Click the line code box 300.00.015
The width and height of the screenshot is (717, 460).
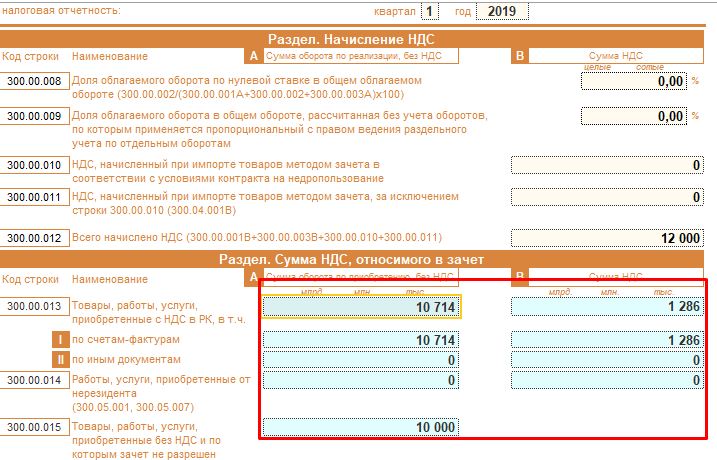coord(35,428)
